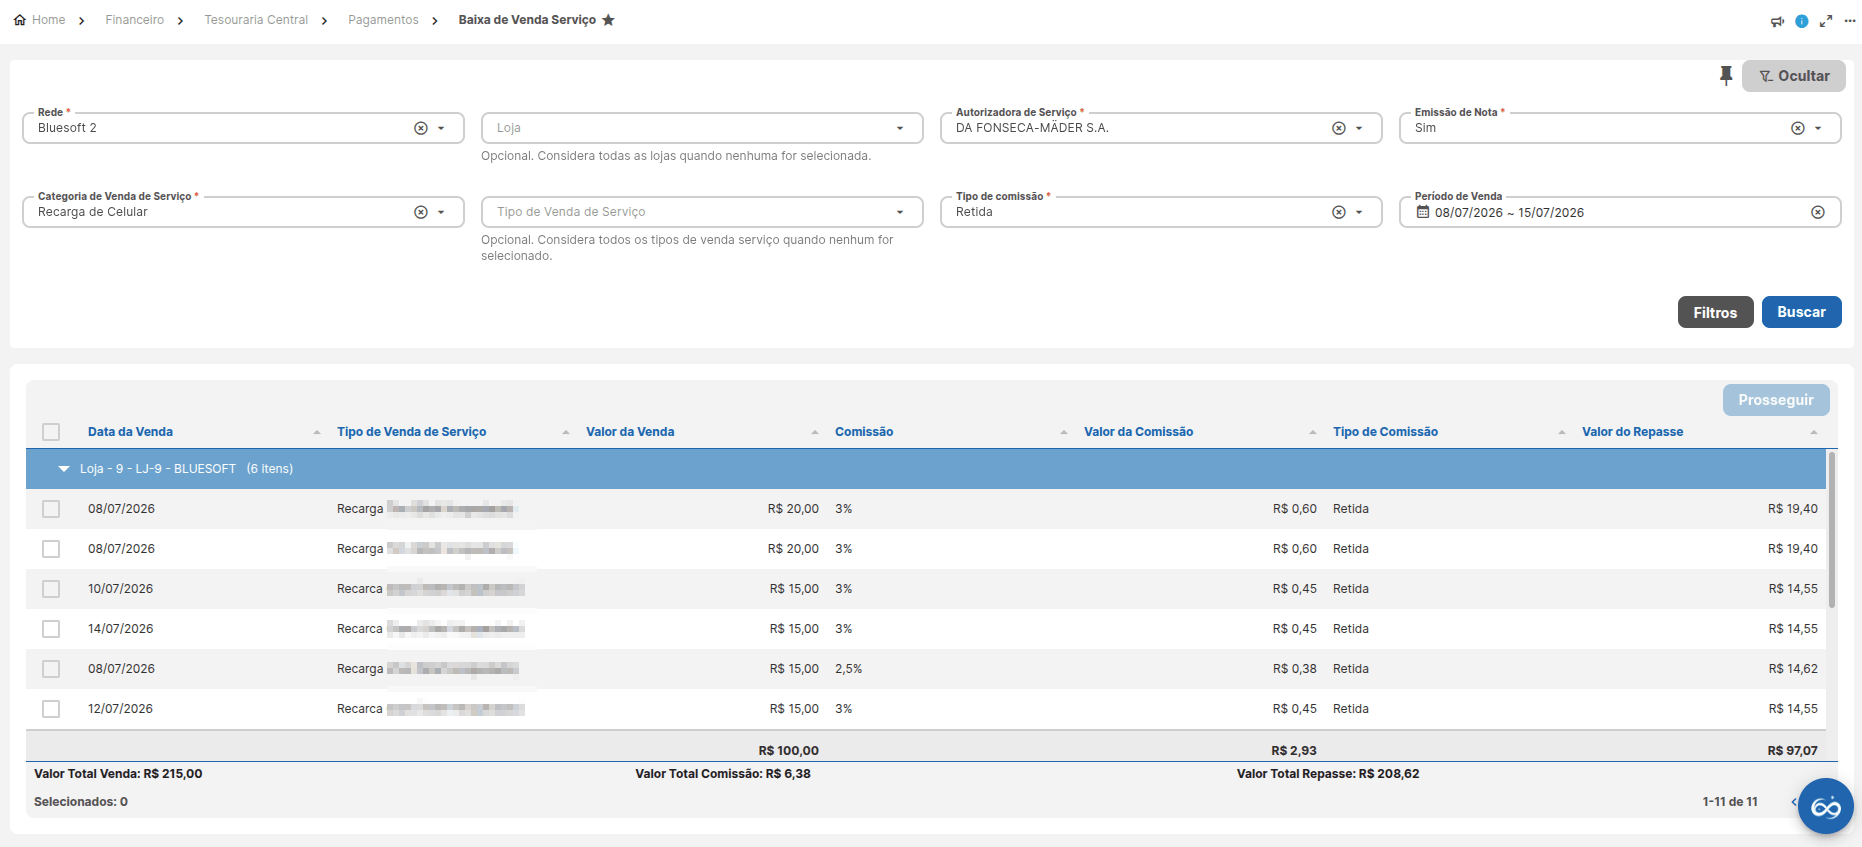
Task: Clear the Tipo de comissão selection
Action: (1339, 212)
